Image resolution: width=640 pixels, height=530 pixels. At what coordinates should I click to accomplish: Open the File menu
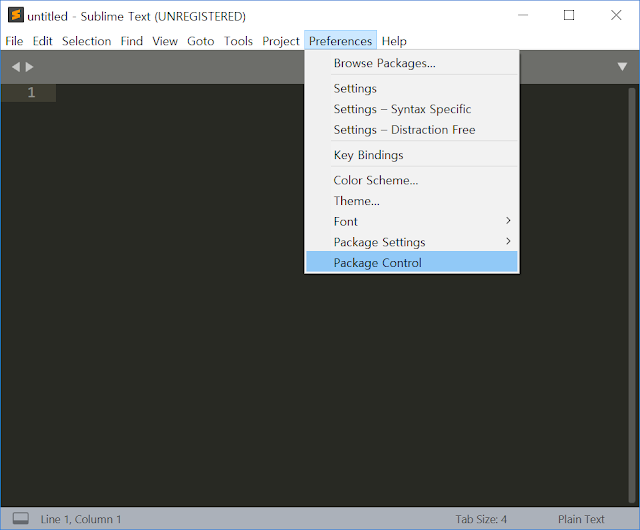(14, 41)
